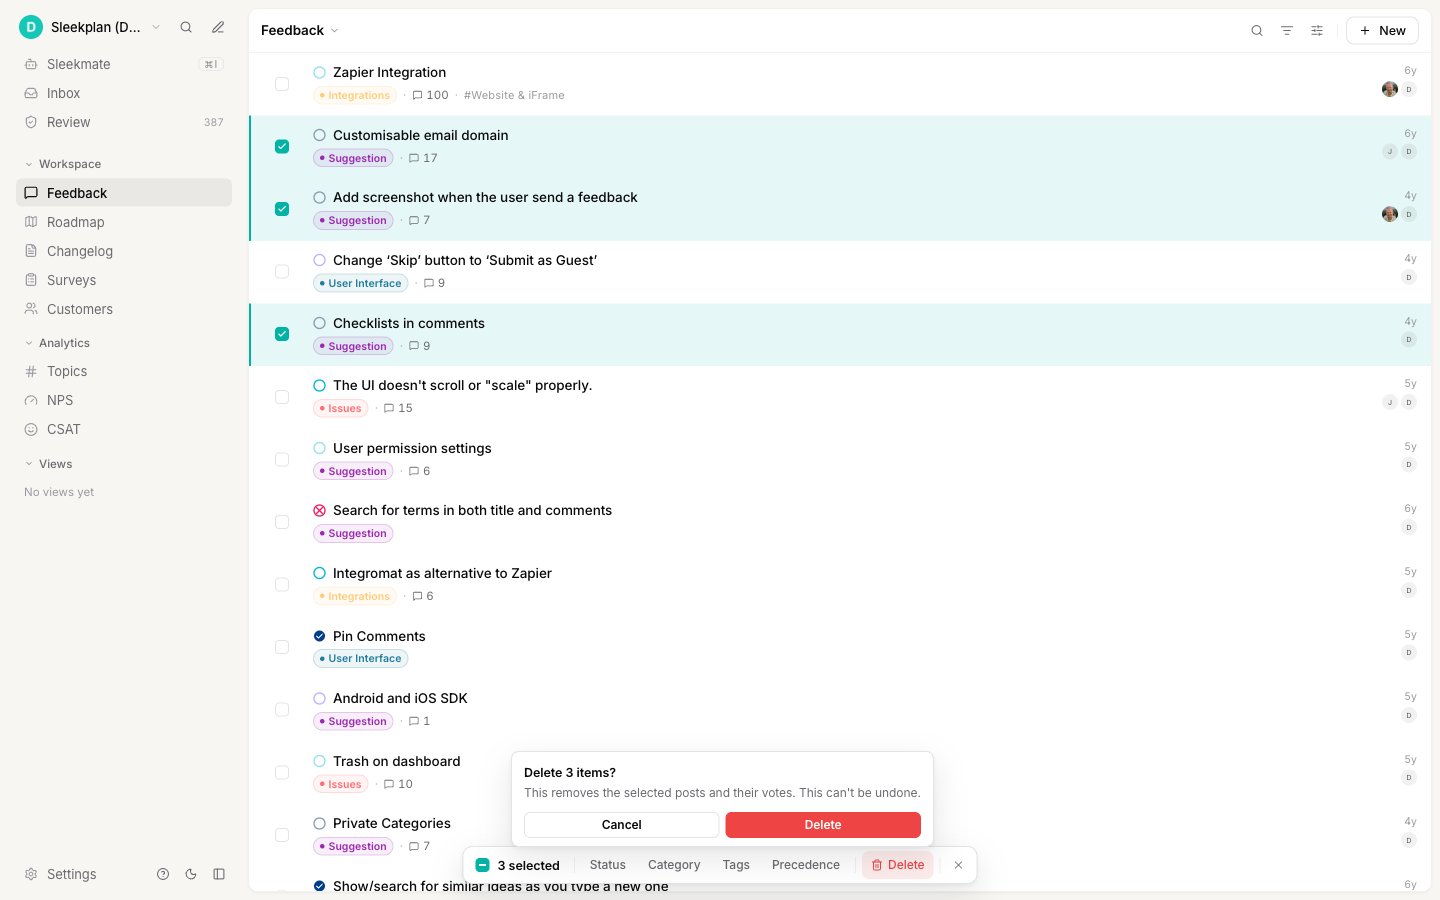Click status circle of Private Categories
The image size is (1440, 900).
pos(320,823)
